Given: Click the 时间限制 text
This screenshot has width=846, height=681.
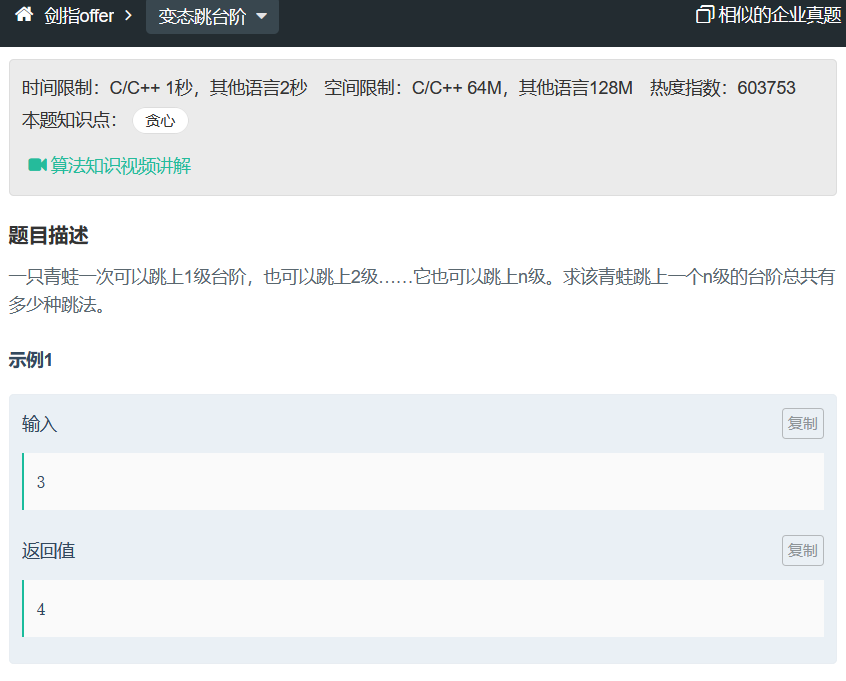Looking at the screenshot, I should point(165,87).
